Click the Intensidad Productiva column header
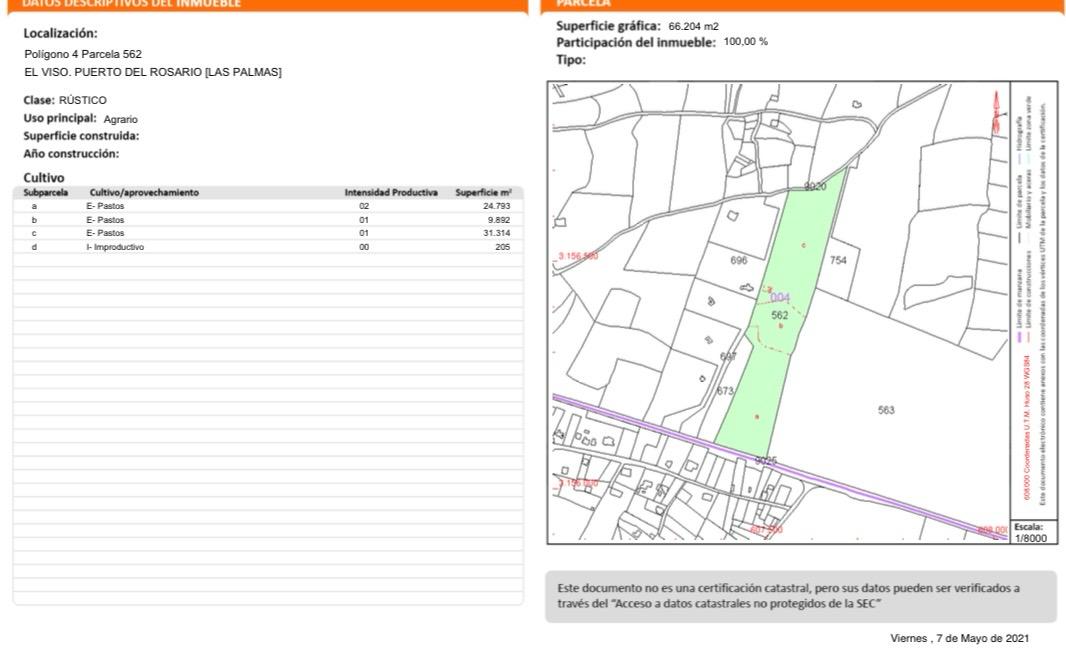This screenshot has width=1066, height=652. pyautogui.click(x=391, y=192)
